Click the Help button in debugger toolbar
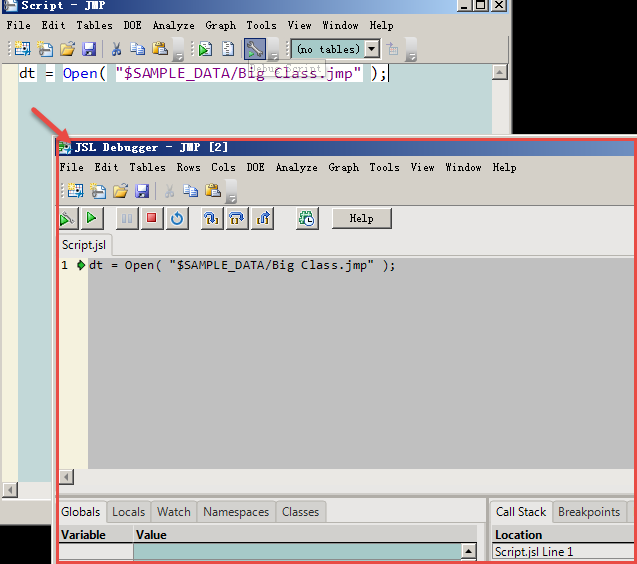The width and height of the screenshot is (637, 564). click(x=362, y=219)
